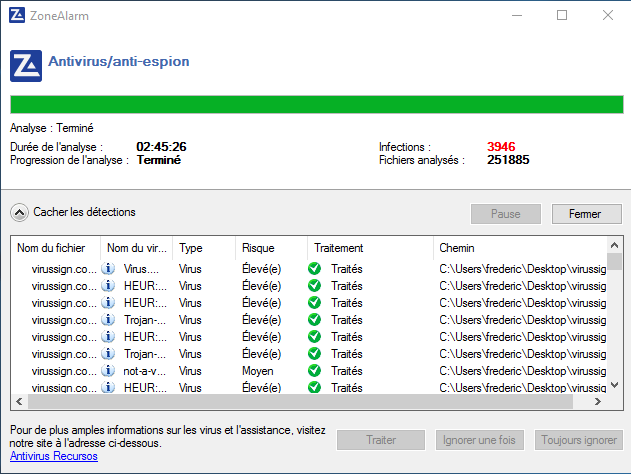Click the file name in the not-a-v... row
The height and width of the screenshot is (474, 631).
[x=64, y=371]
